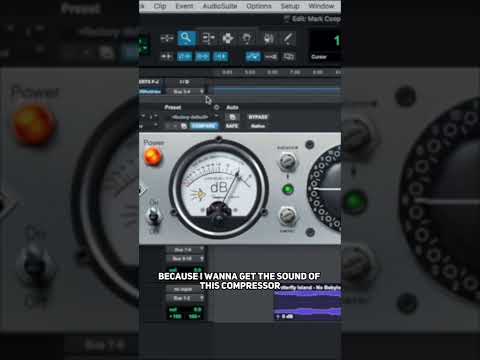Adjust the top silver knob on the compressor
This screenshot has width=480, height=360.
coord(287,161)
